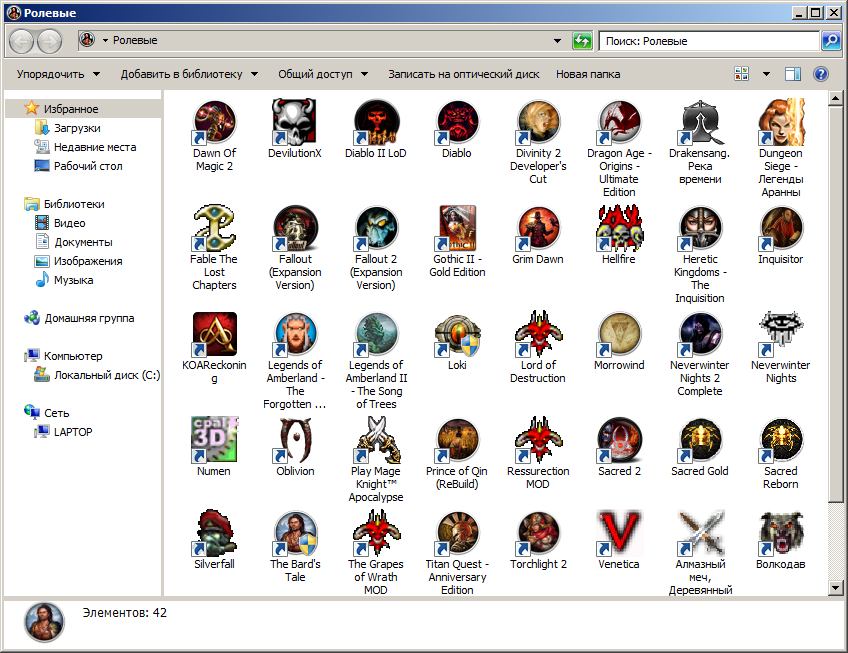Image resolution: width=848 pixels, height=653 pixels.
Task: Refresh the folder with green arrows button
Action: click(x=582, y=41)
